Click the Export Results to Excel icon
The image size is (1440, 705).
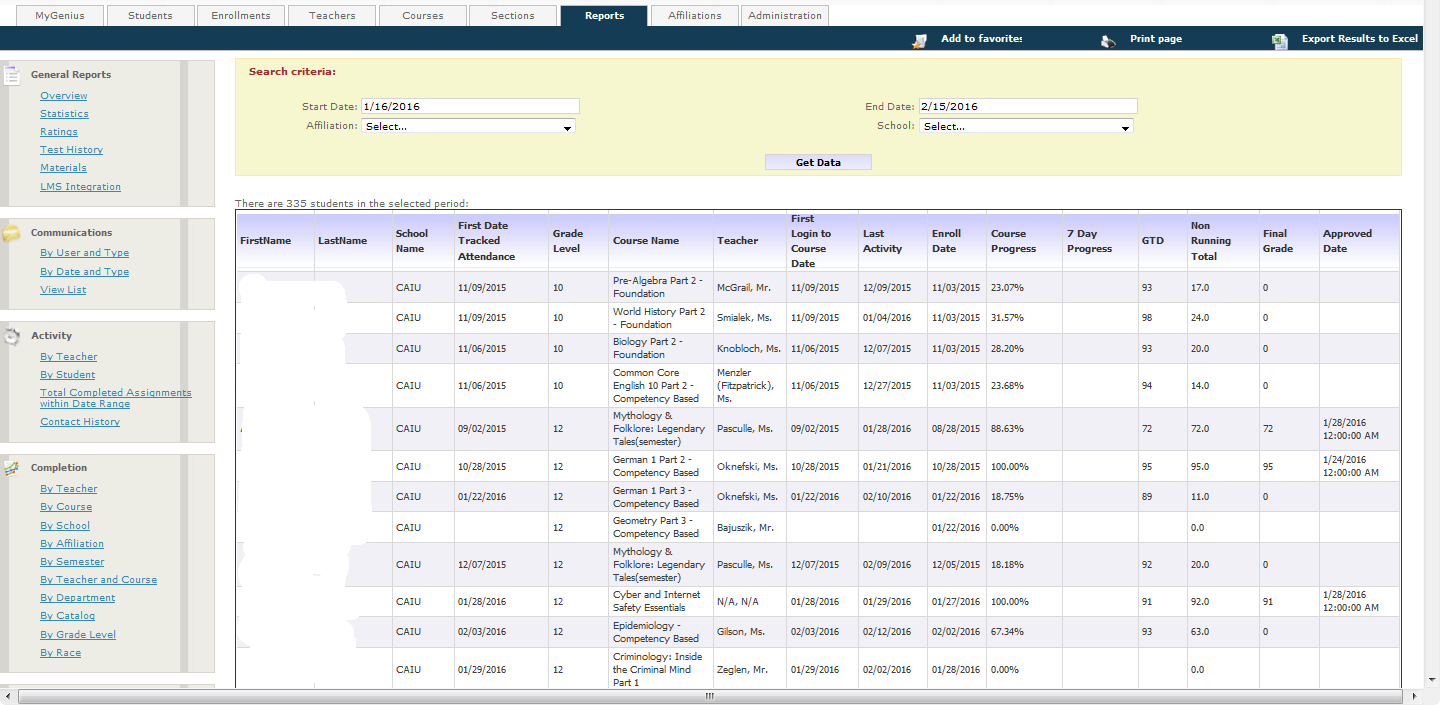1280,40
